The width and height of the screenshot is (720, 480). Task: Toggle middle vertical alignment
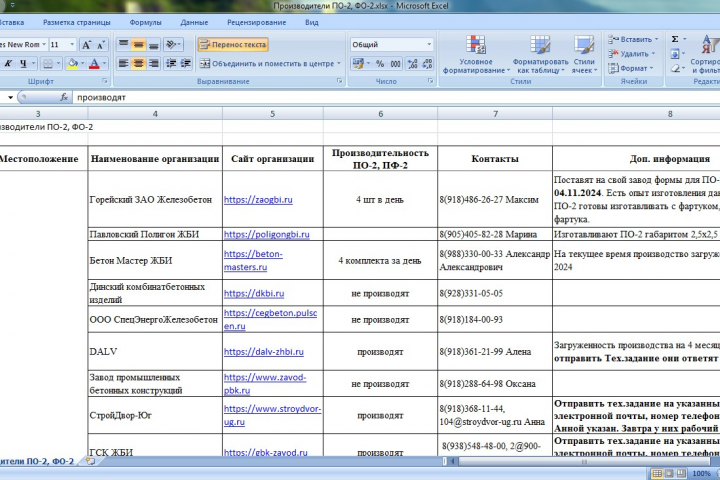tap(138, 45)
